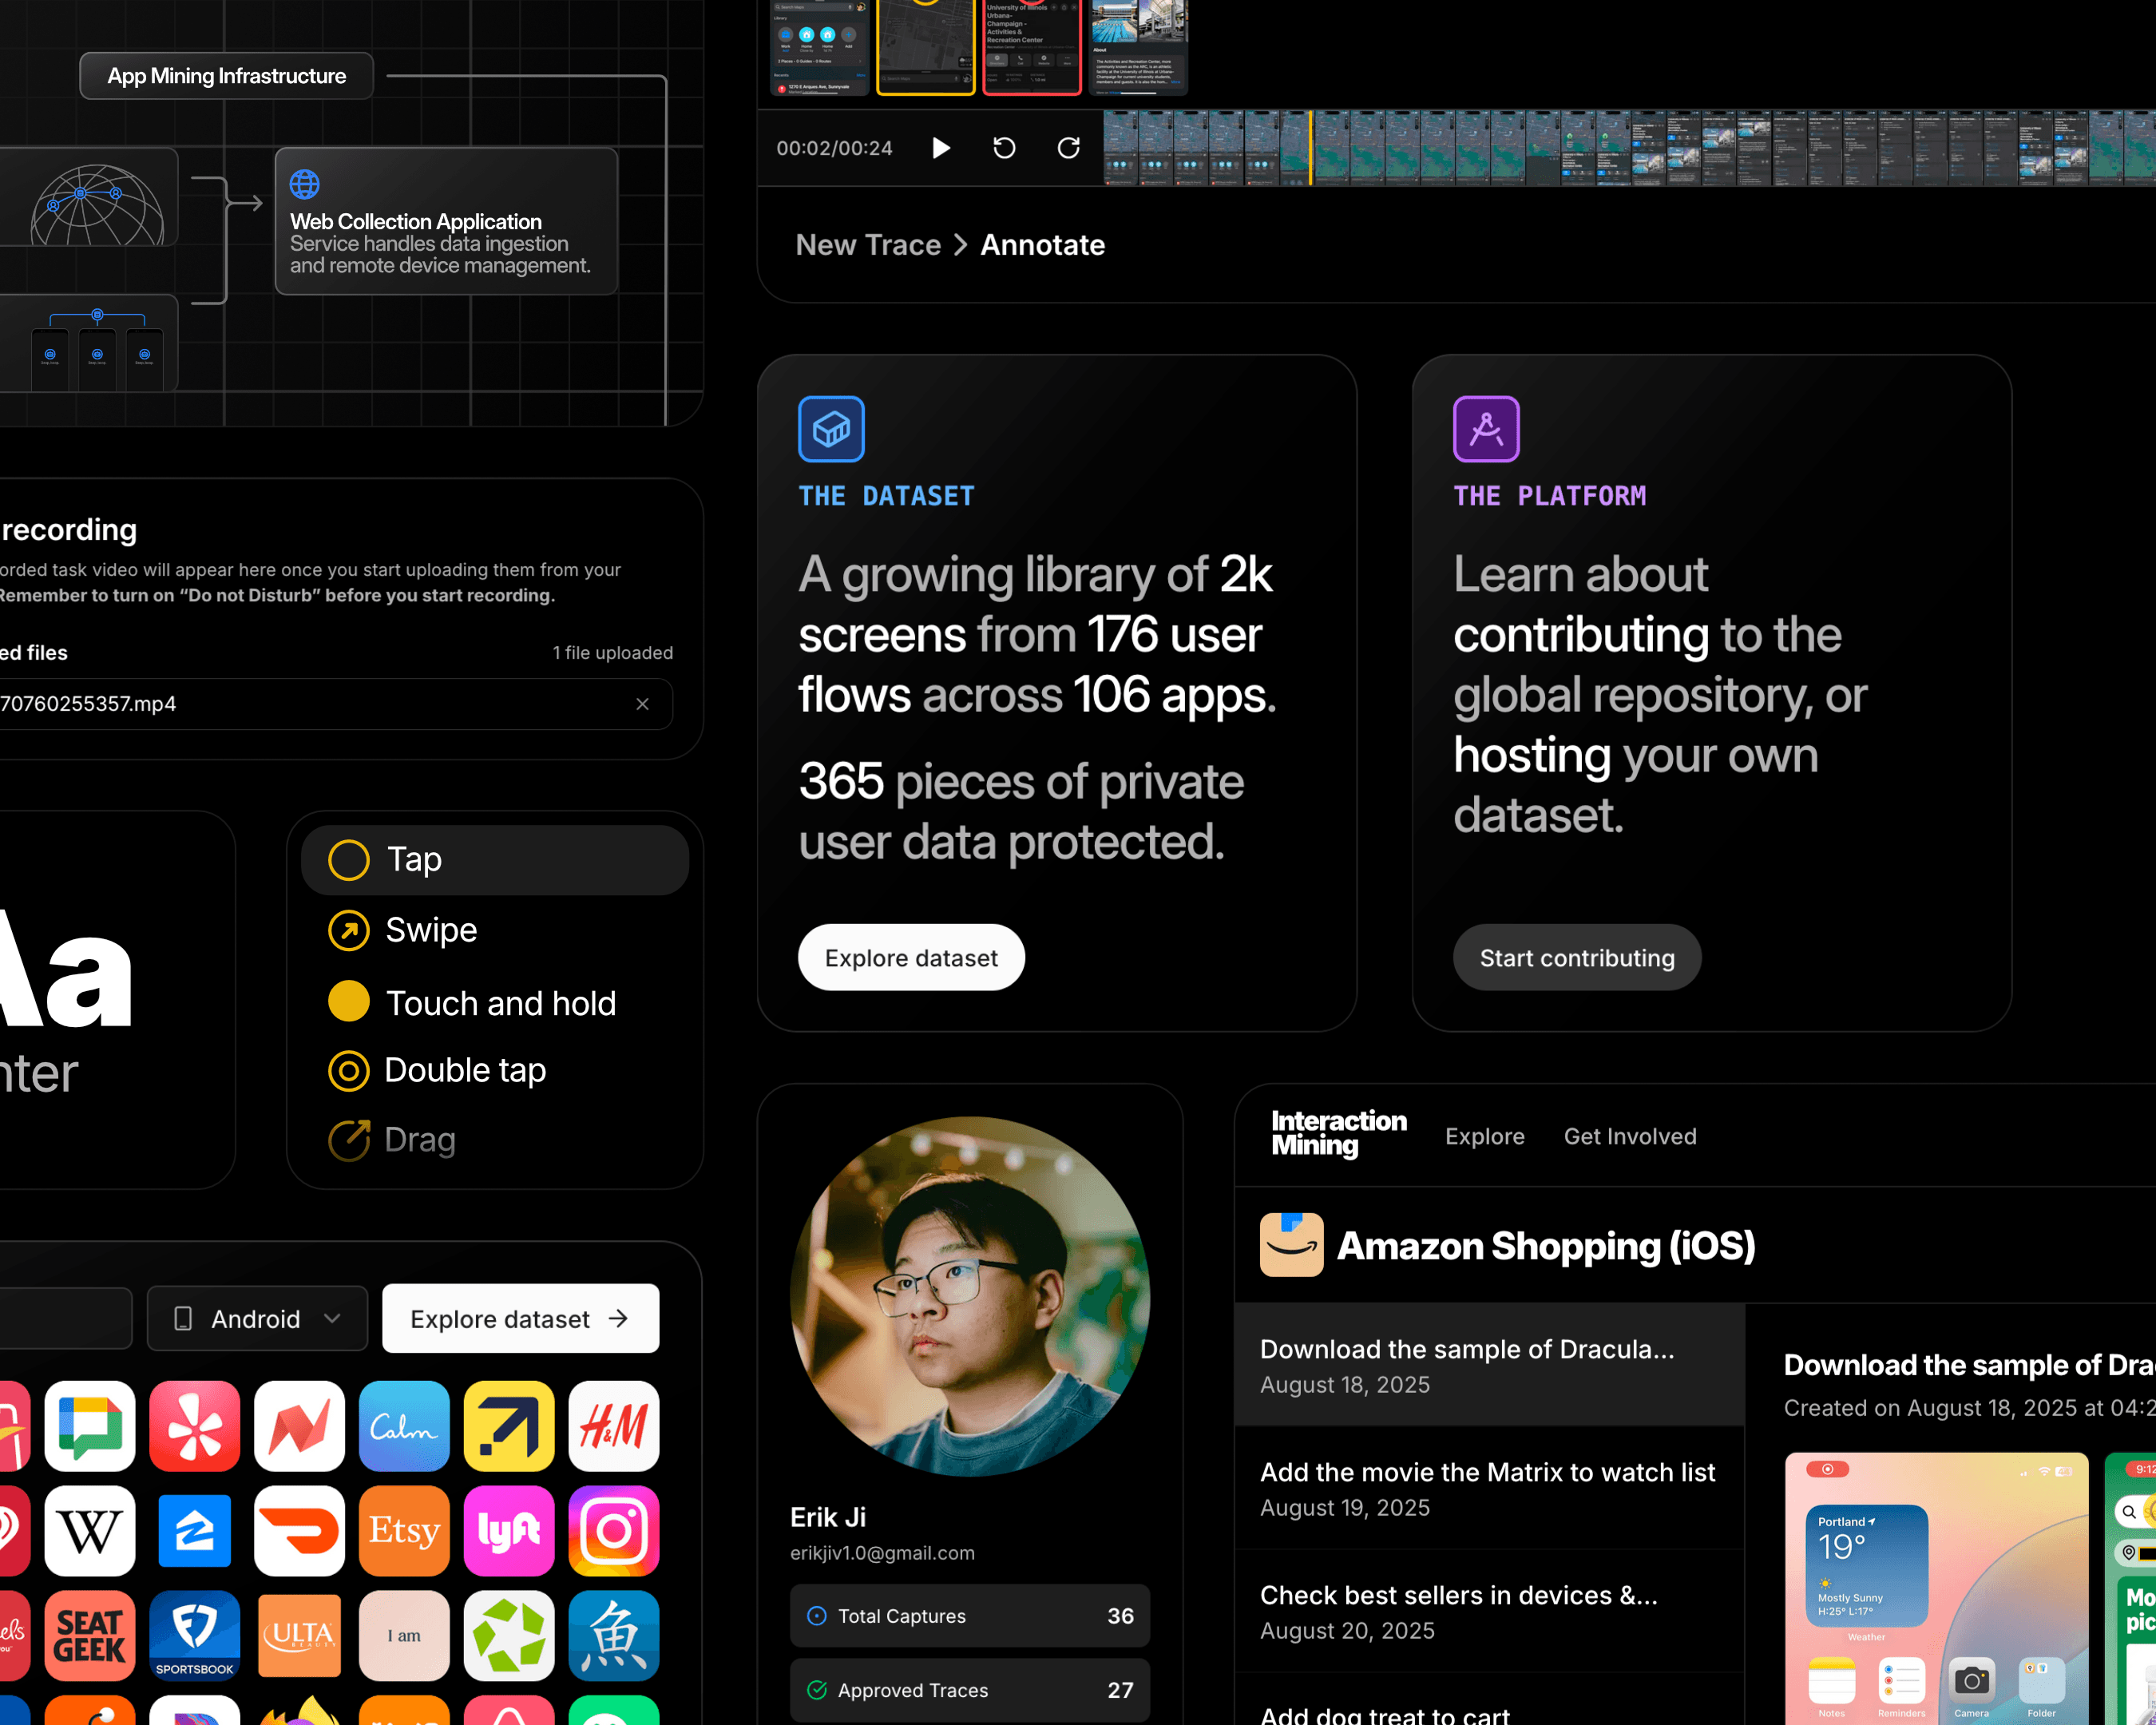Image resolution: width=2156 pixels, height=1725 pixels.
Task: Select the yellow-outlined screen thumbnail
Action: click(x=925, y=46)
